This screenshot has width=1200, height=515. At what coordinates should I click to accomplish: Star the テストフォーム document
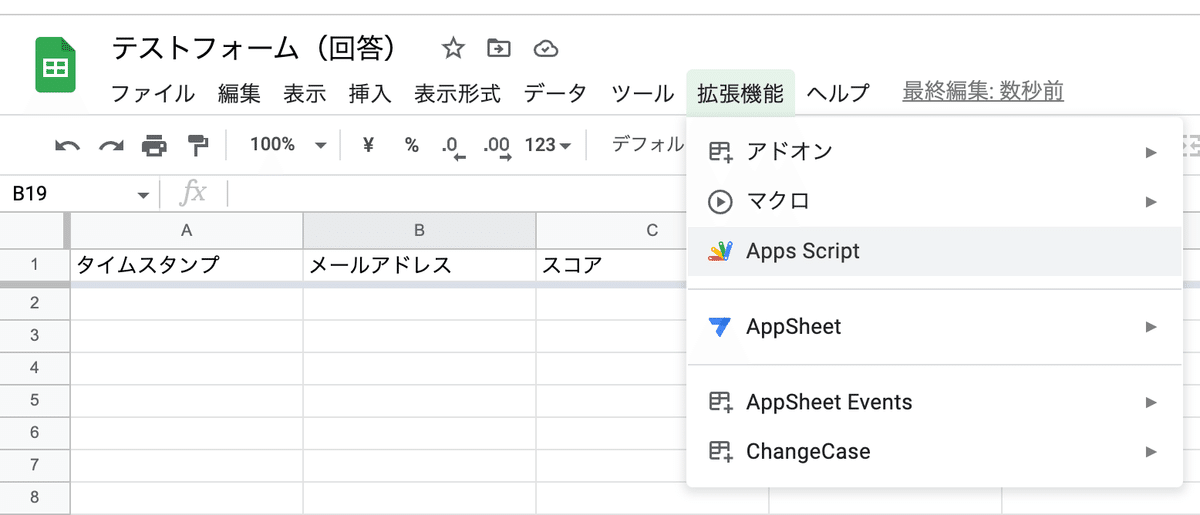point(453,48)
